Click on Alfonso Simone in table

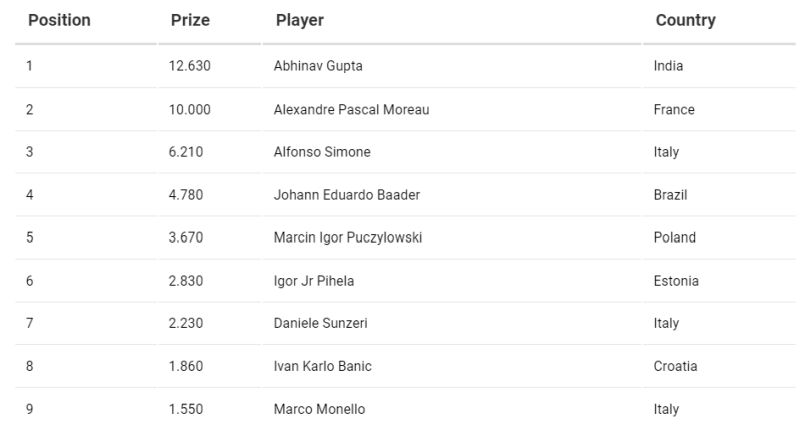[x=322, y=152]
